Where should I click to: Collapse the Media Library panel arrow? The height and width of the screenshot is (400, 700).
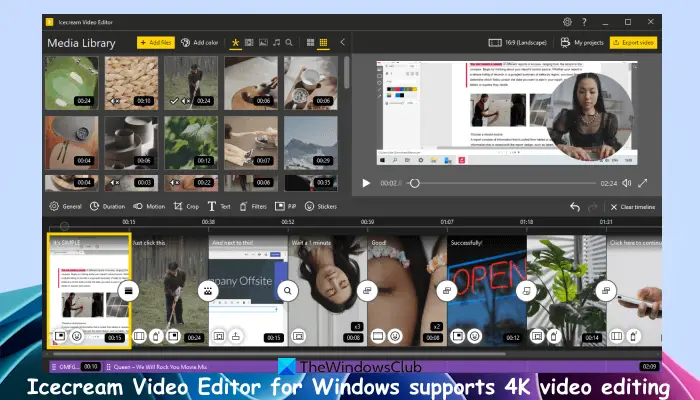point(342,42)
